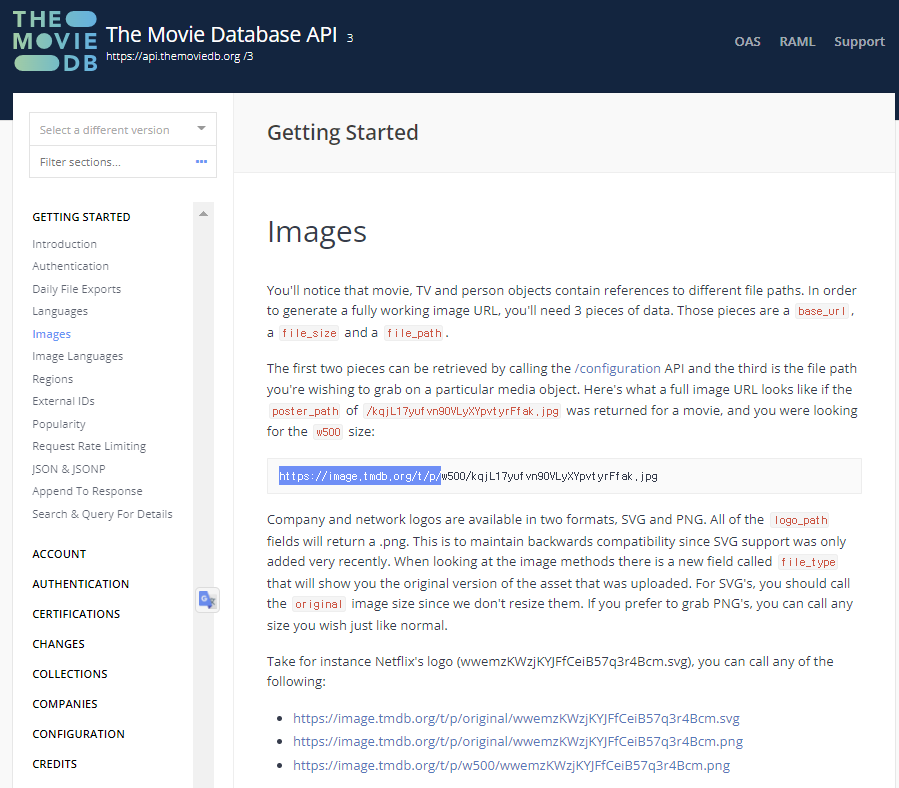The image size is (899, 788).
Task: Open the Languages sidebar item
Action: [60, 311]
